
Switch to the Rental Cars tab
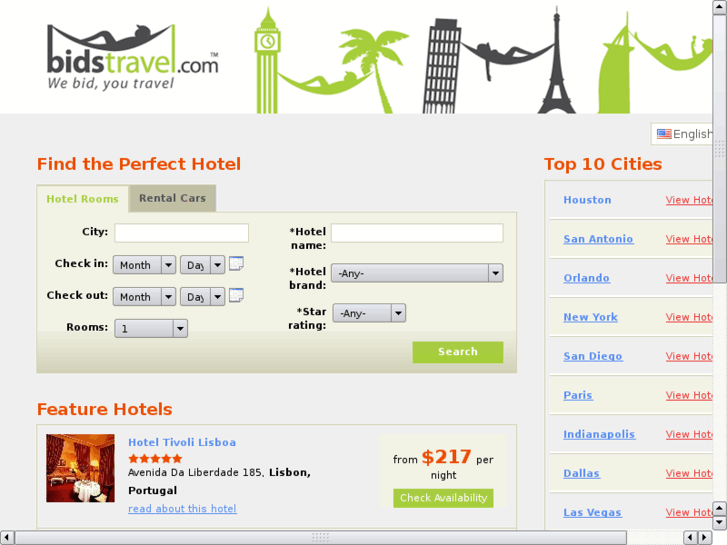(x=172, y=198)
